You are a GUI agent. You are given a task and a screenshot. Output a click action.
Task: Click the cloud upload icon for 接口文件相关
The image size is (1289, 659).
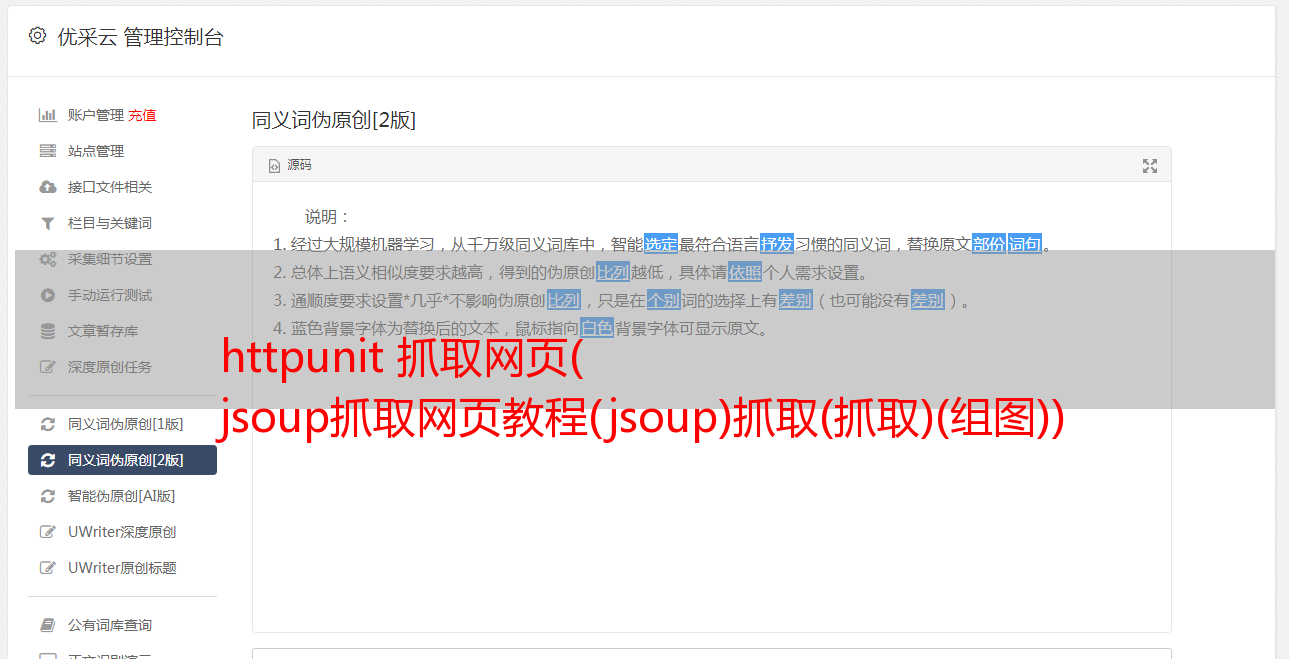click(47, 187)
